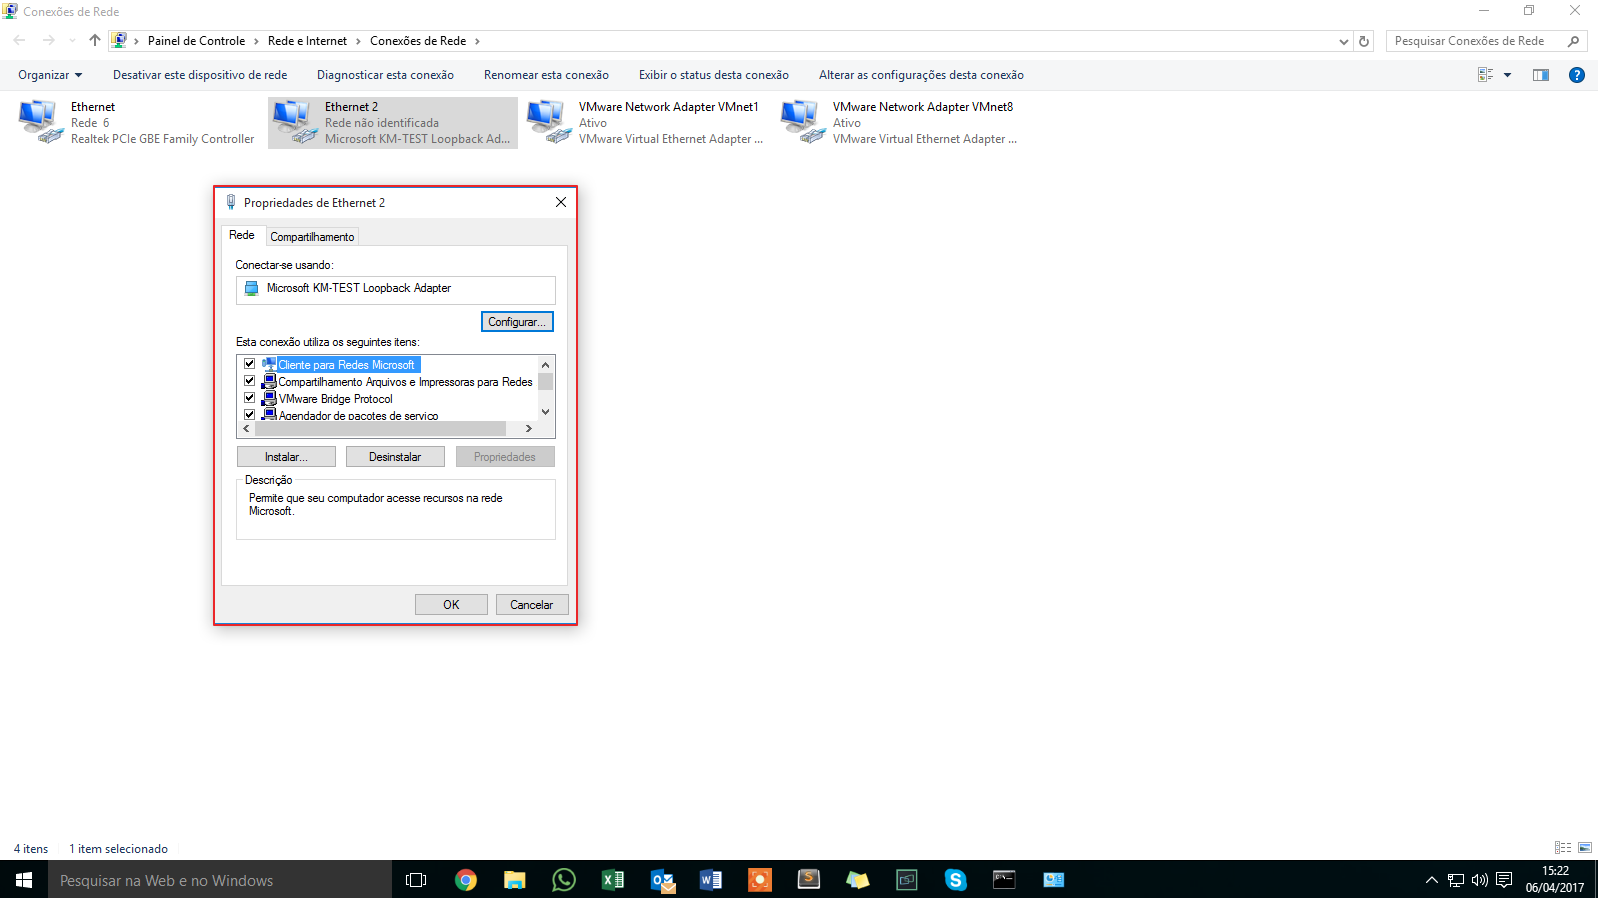1598x898 pixels.
Task: Open Skype from the taskbar
Action: click(x=955, y=880)
